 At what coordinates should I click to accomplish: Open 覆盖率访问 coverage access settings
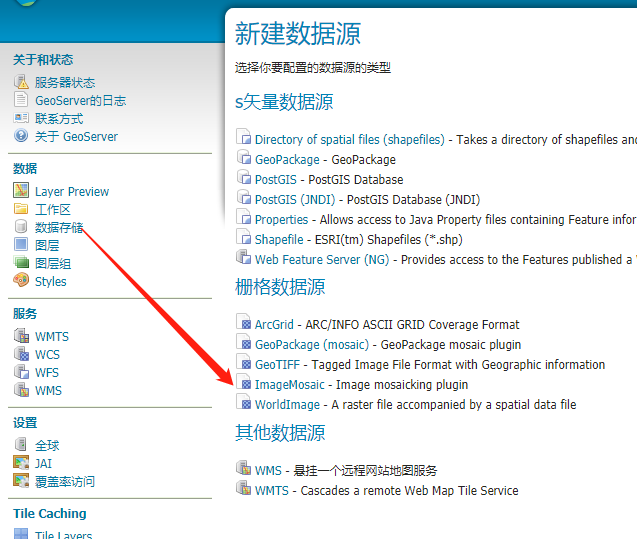coord(65,481)
